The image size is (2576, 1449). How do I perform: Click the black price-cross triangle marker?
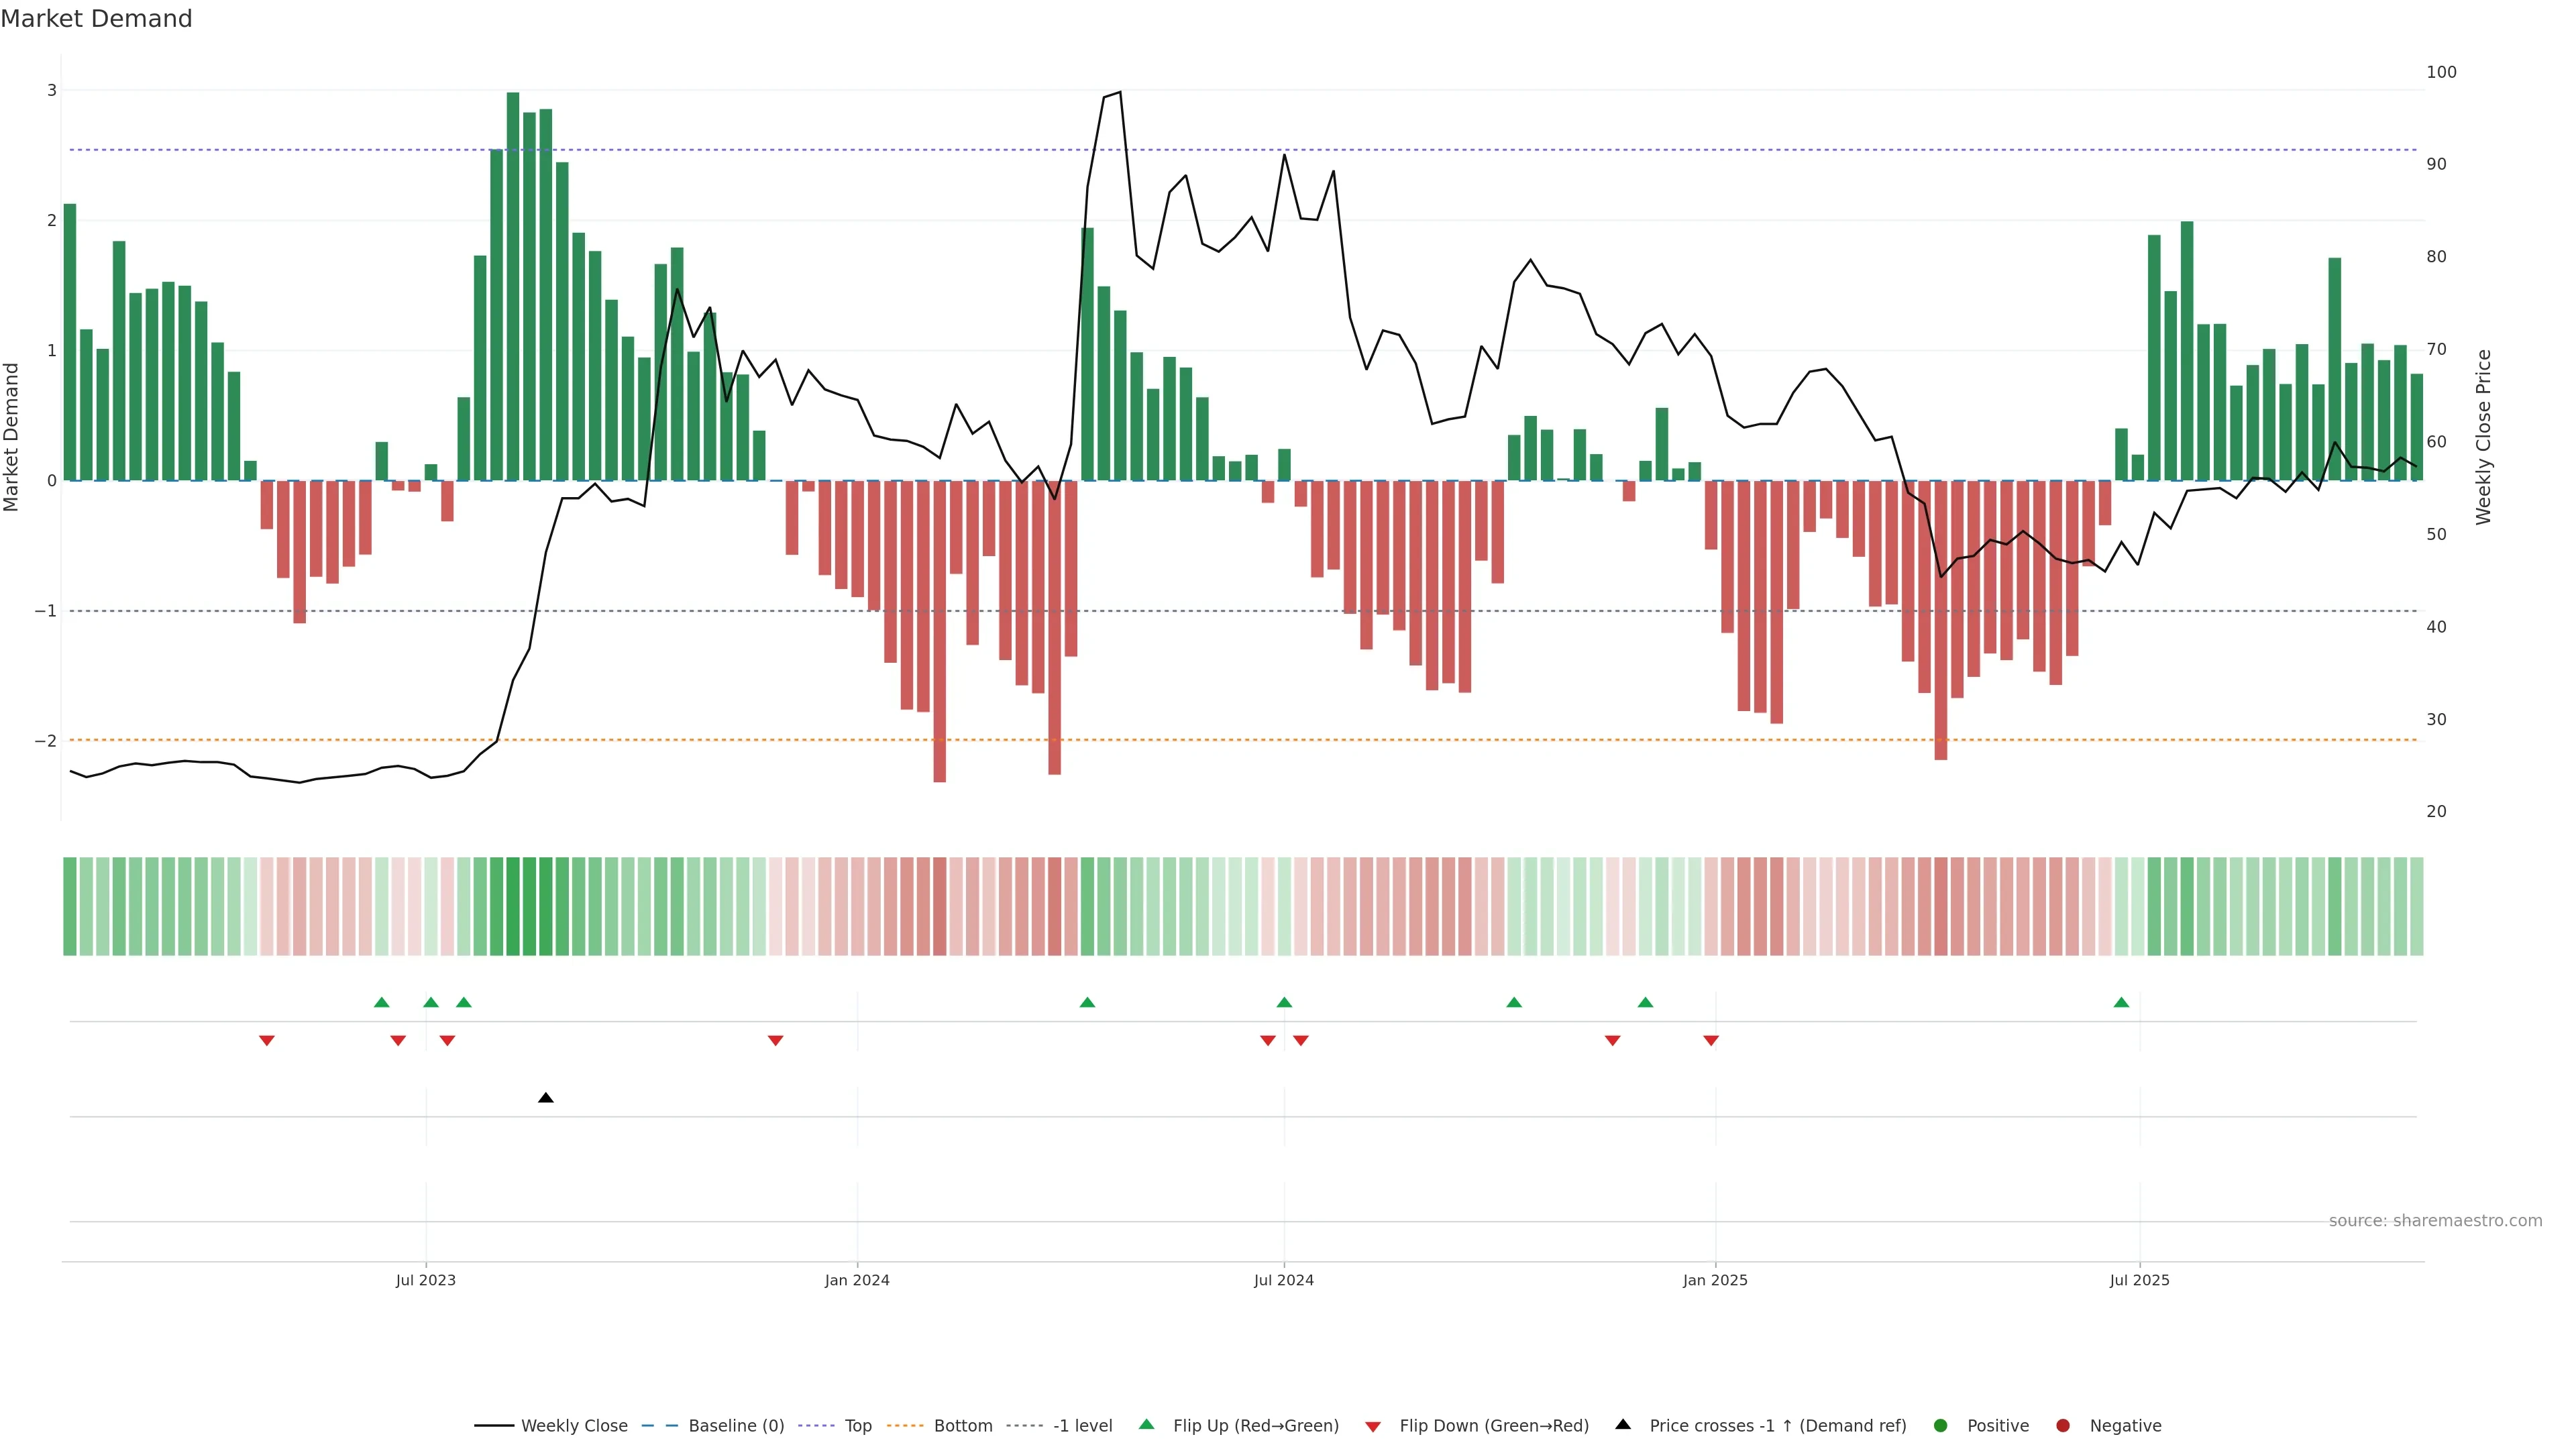pos(545,1098)
